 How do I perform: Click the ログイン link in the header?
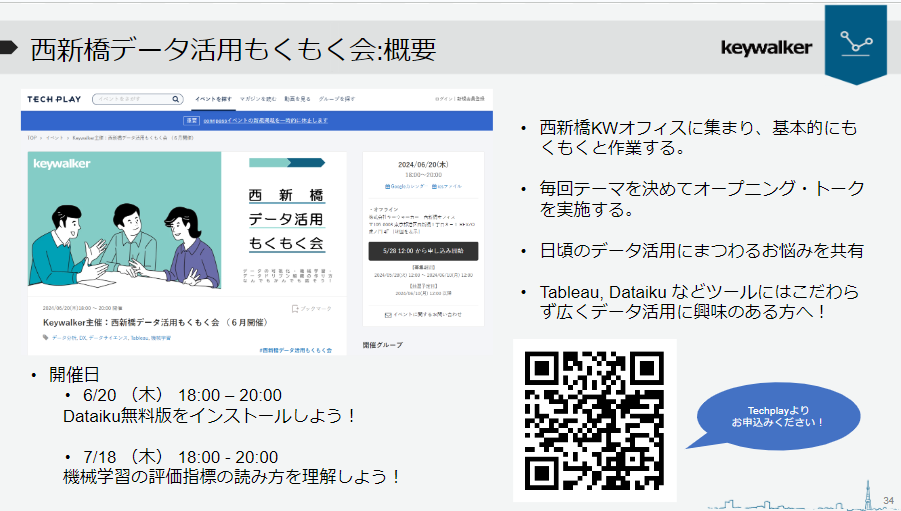(x=444, y=99)
